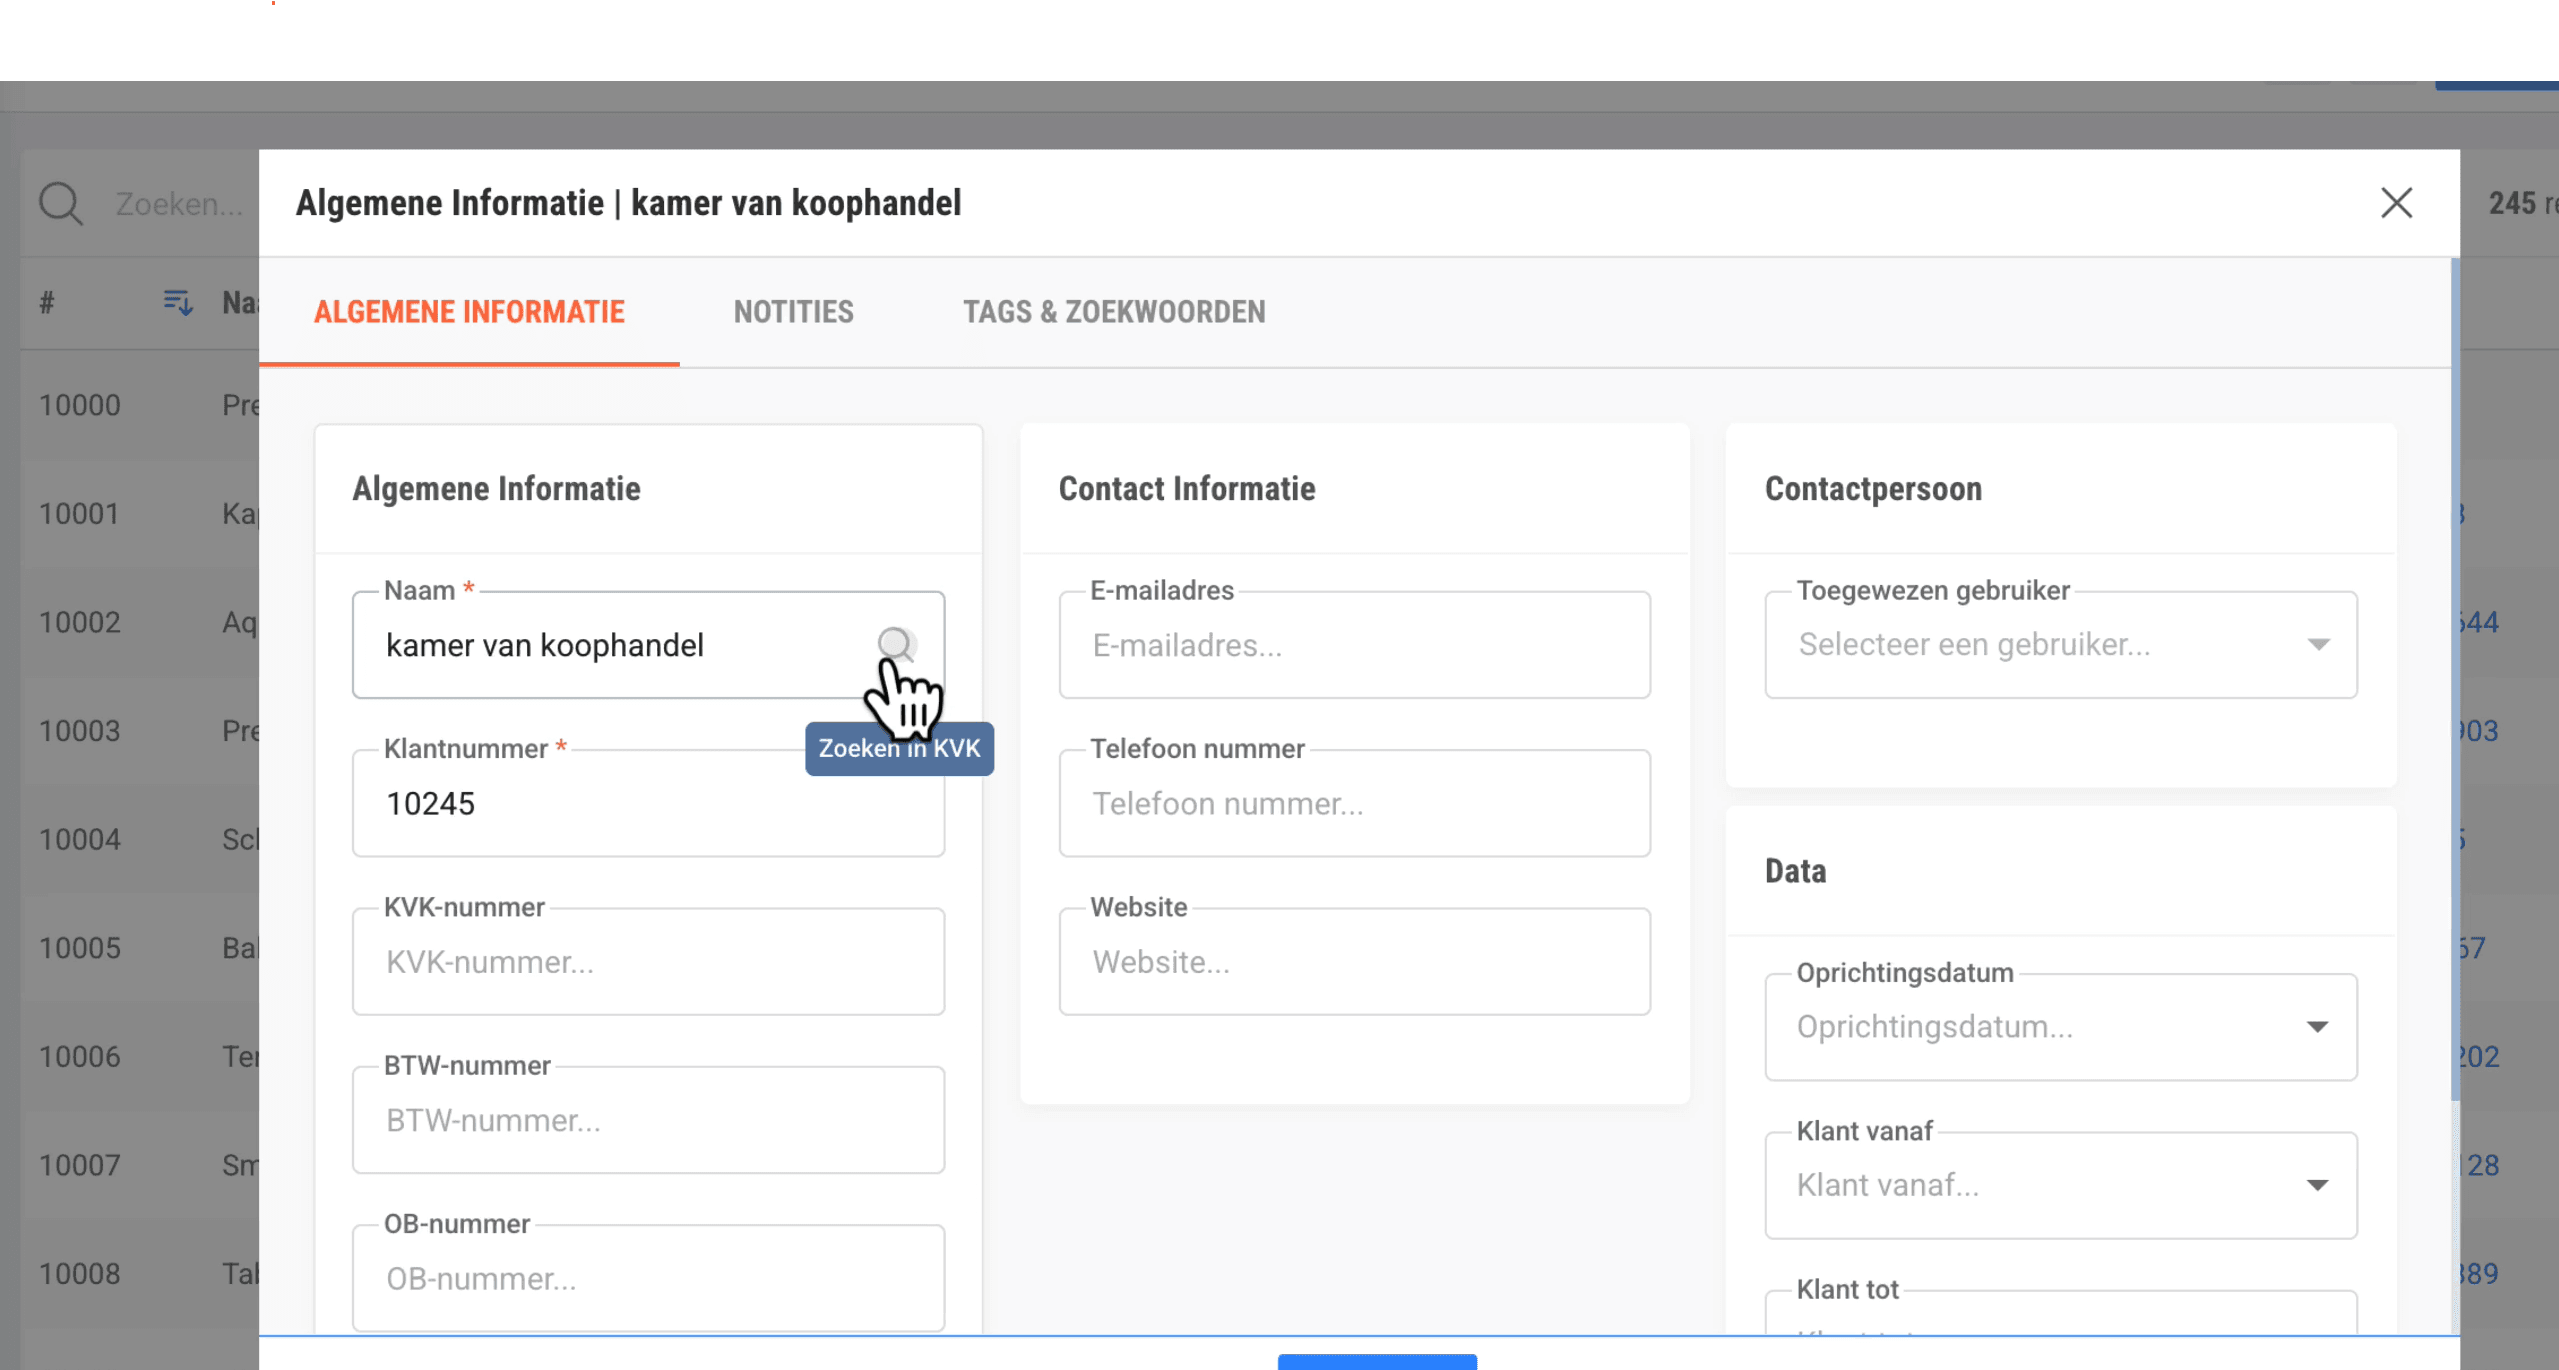Switch to the Notities tab
Image resolution: width=2559 pixels, height=1370 pixels.
pos(793,312)
